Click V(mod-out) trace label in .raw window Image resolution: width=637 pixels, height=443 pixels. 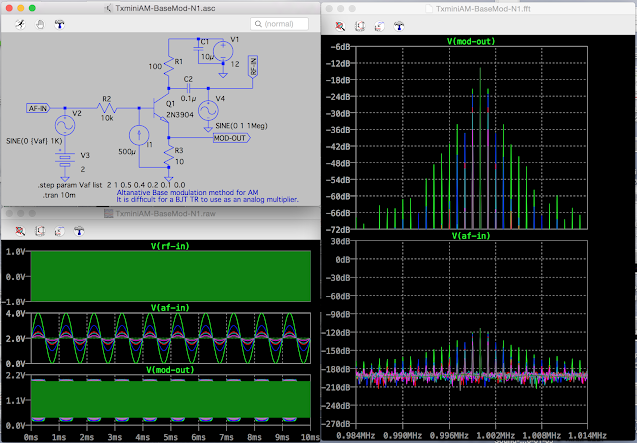(x=170, y=369)
